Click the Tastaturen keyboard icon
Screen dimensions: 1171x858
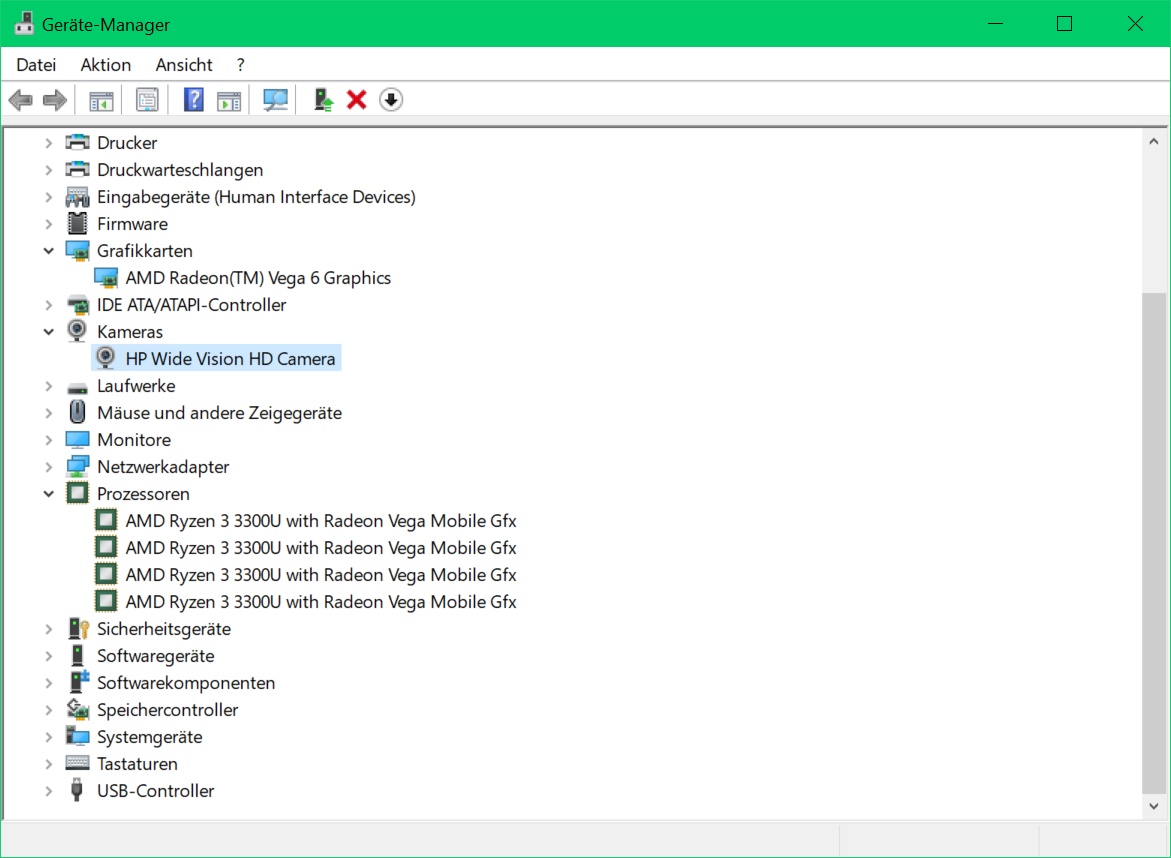(x=78, y=762)
